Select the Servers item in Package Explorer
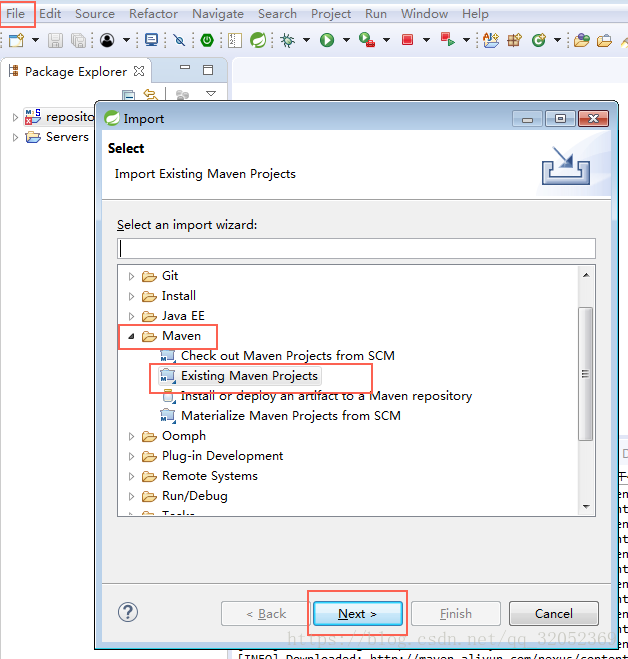 (67, 137)
